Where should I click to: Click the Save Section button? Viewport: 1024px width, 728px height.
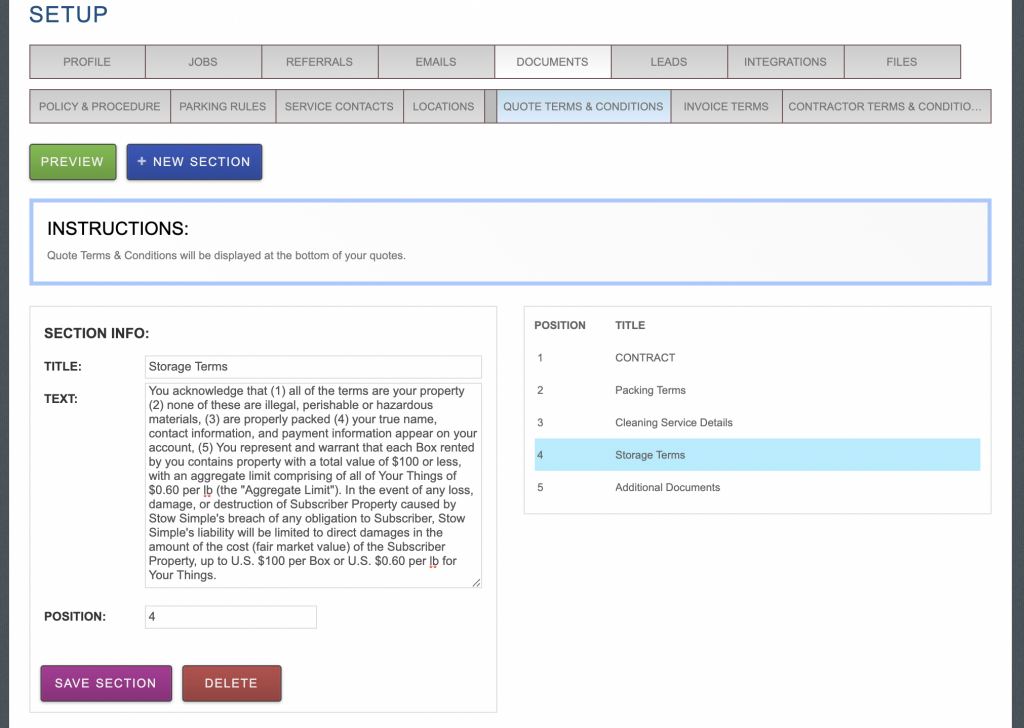pyautogui.click(x=106, y=683)
